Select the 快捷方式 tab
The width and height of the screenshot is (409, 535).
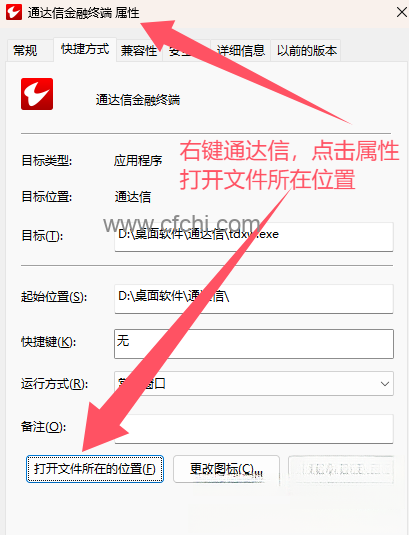[85, 49]
